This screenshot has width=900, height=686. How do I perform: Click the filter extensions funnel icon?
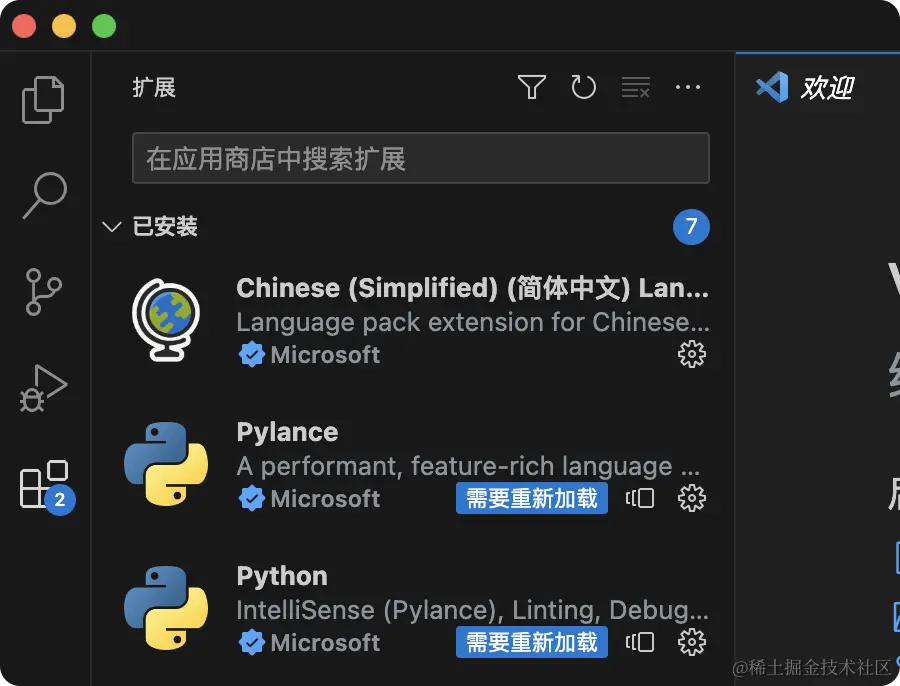click(532, 87)
